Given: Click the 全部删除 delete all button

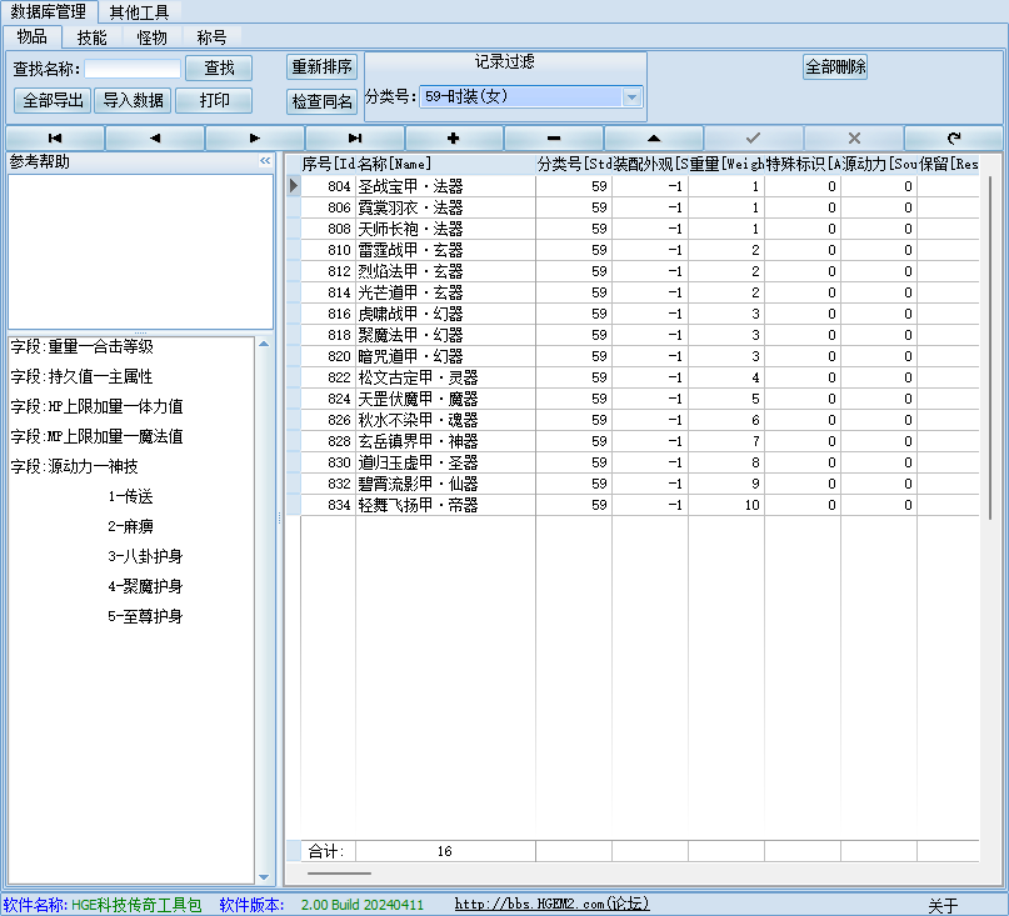Looking at the screenshot, I should [x=835, y=68].
